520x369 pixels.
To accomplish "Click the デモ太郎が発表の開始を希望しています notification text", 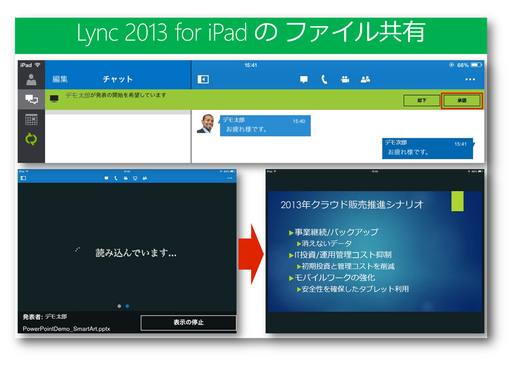I will click(x=116, y=95).
